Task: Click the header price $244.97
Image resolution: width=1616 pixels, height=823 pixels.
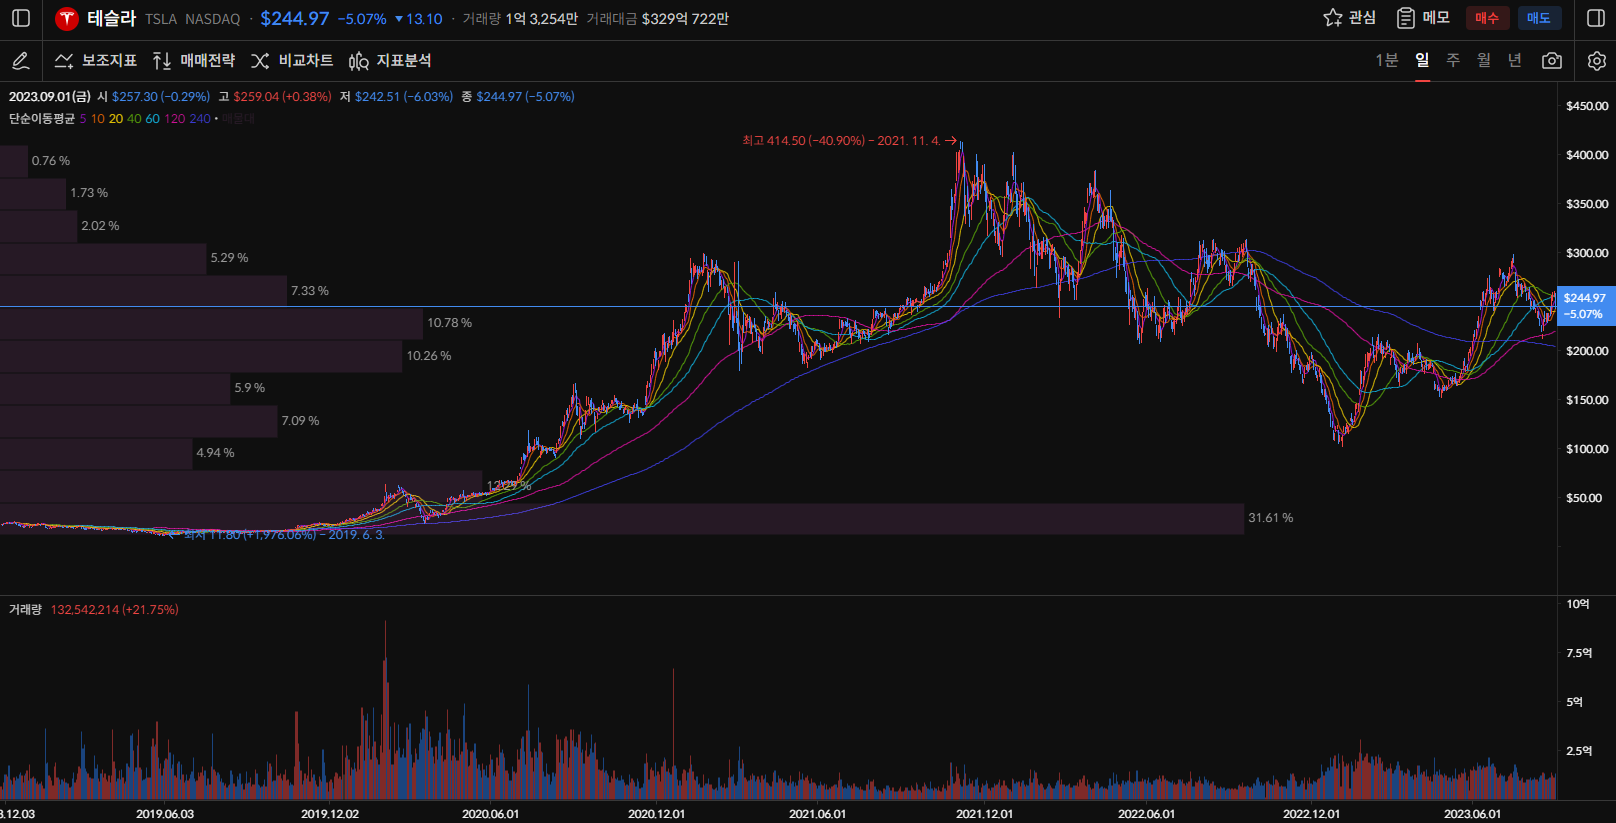Action: (x=295, y=19)
